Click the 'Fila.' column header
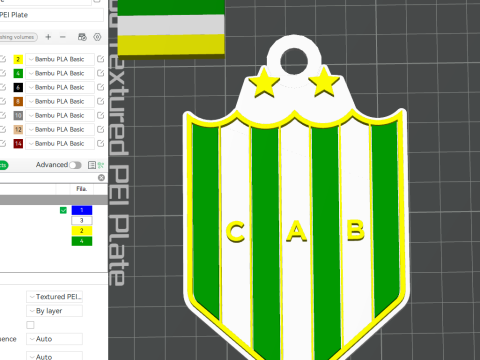Screen dimensions: 480x360 click(x=82, y=189)
